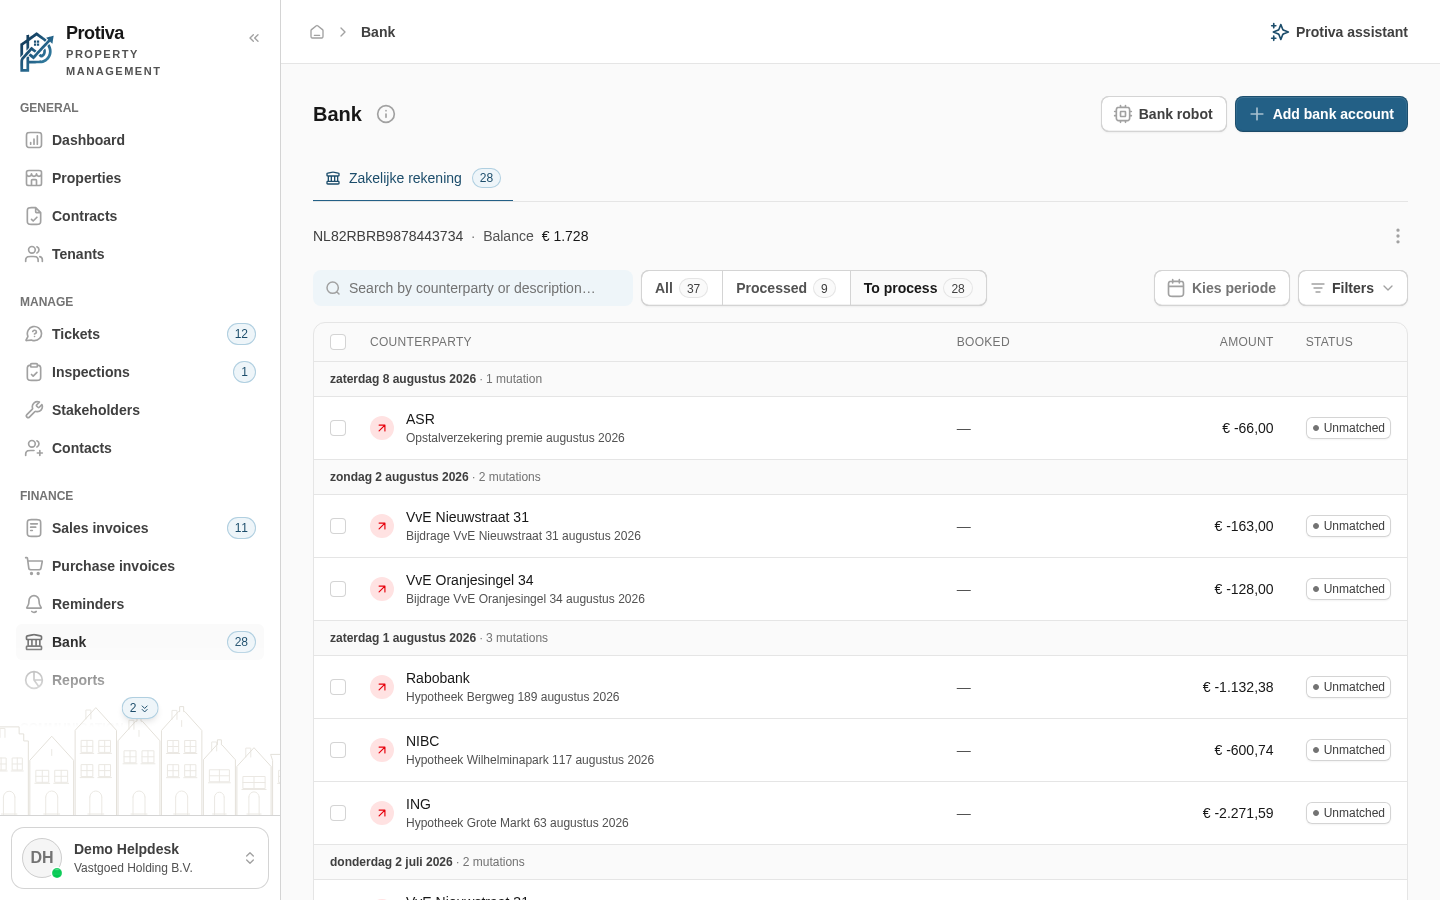This screenshot has width=1440, height=900.
Task: Expand the hidden sidebar items badge
Action: click(x=140, y=708)
